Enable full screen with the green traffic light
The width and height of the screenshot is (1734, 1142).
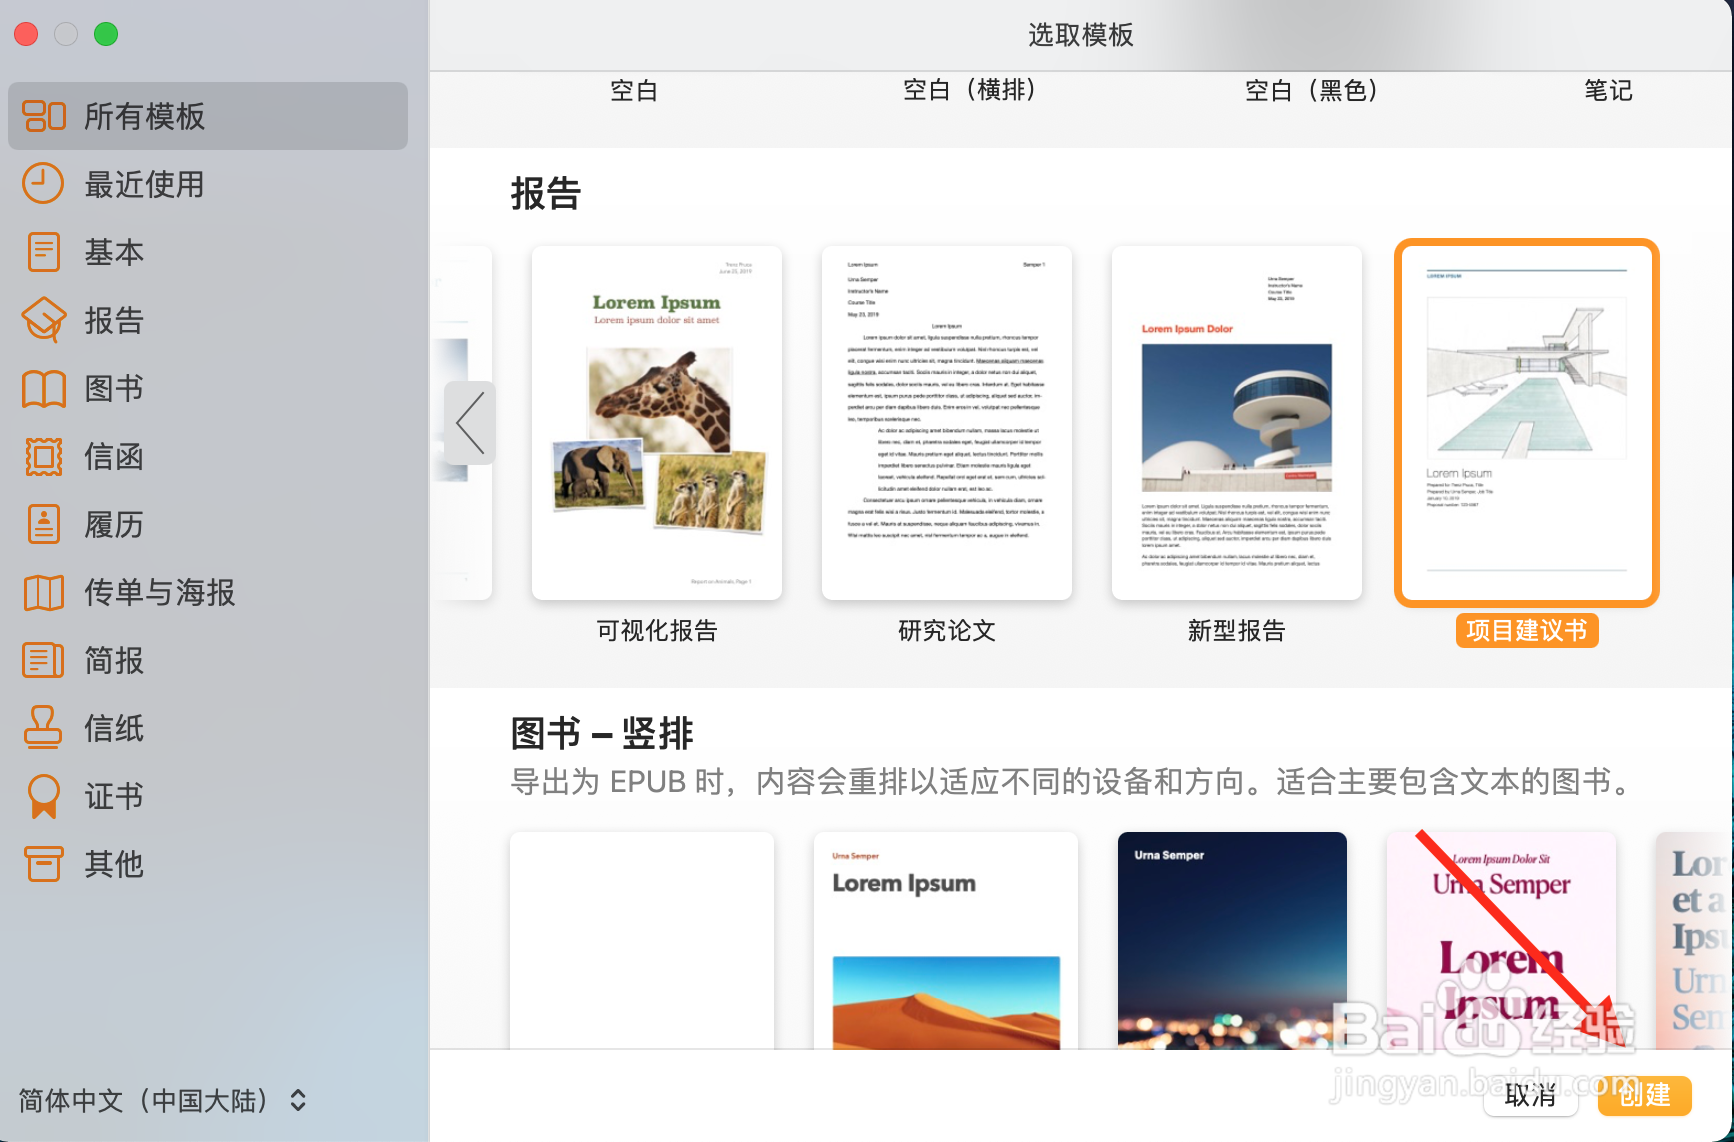click(x=106, y=33)
